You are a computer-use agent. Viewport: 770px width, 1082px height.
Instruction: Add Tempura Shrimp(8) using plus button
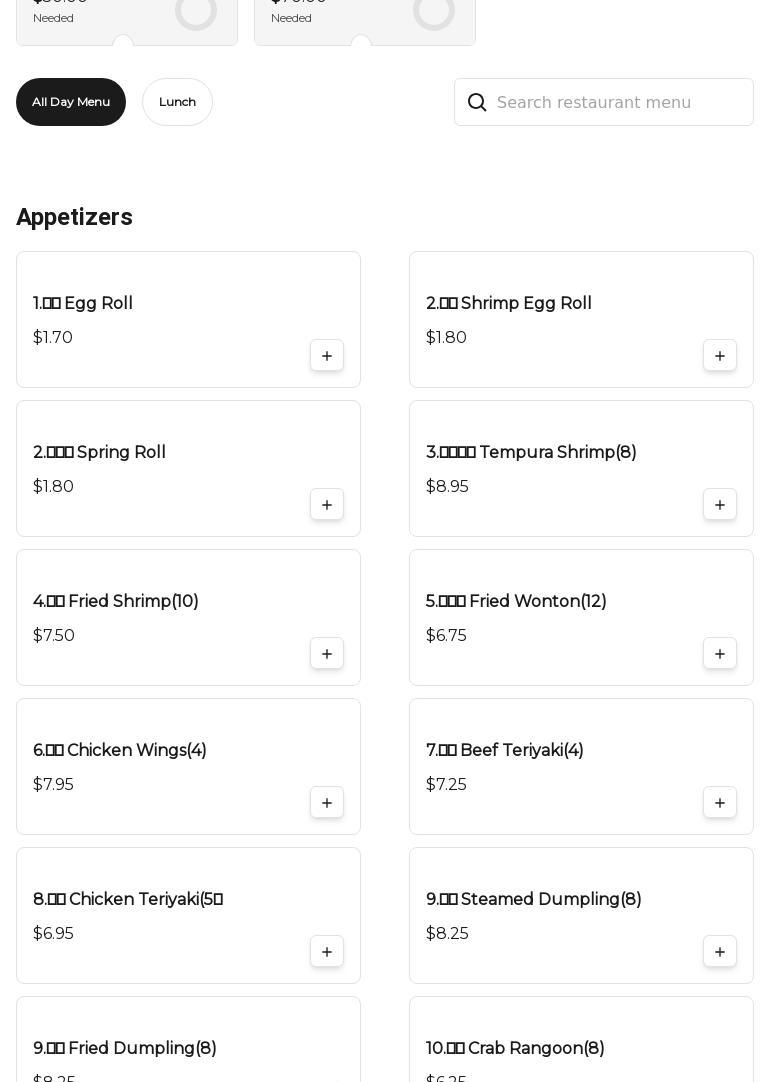pyautogui.click(x=720, y=505)
